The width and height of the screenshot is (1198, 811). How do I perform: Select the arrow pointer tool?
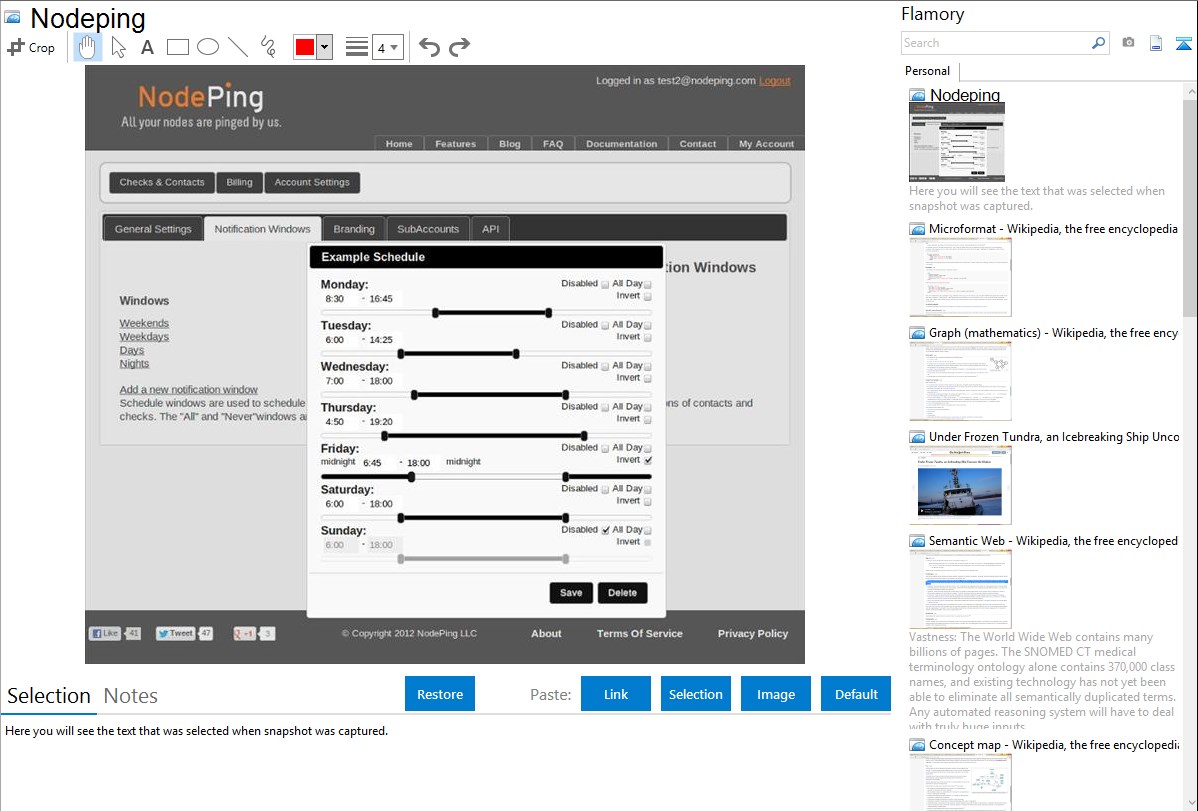[118, 47]
